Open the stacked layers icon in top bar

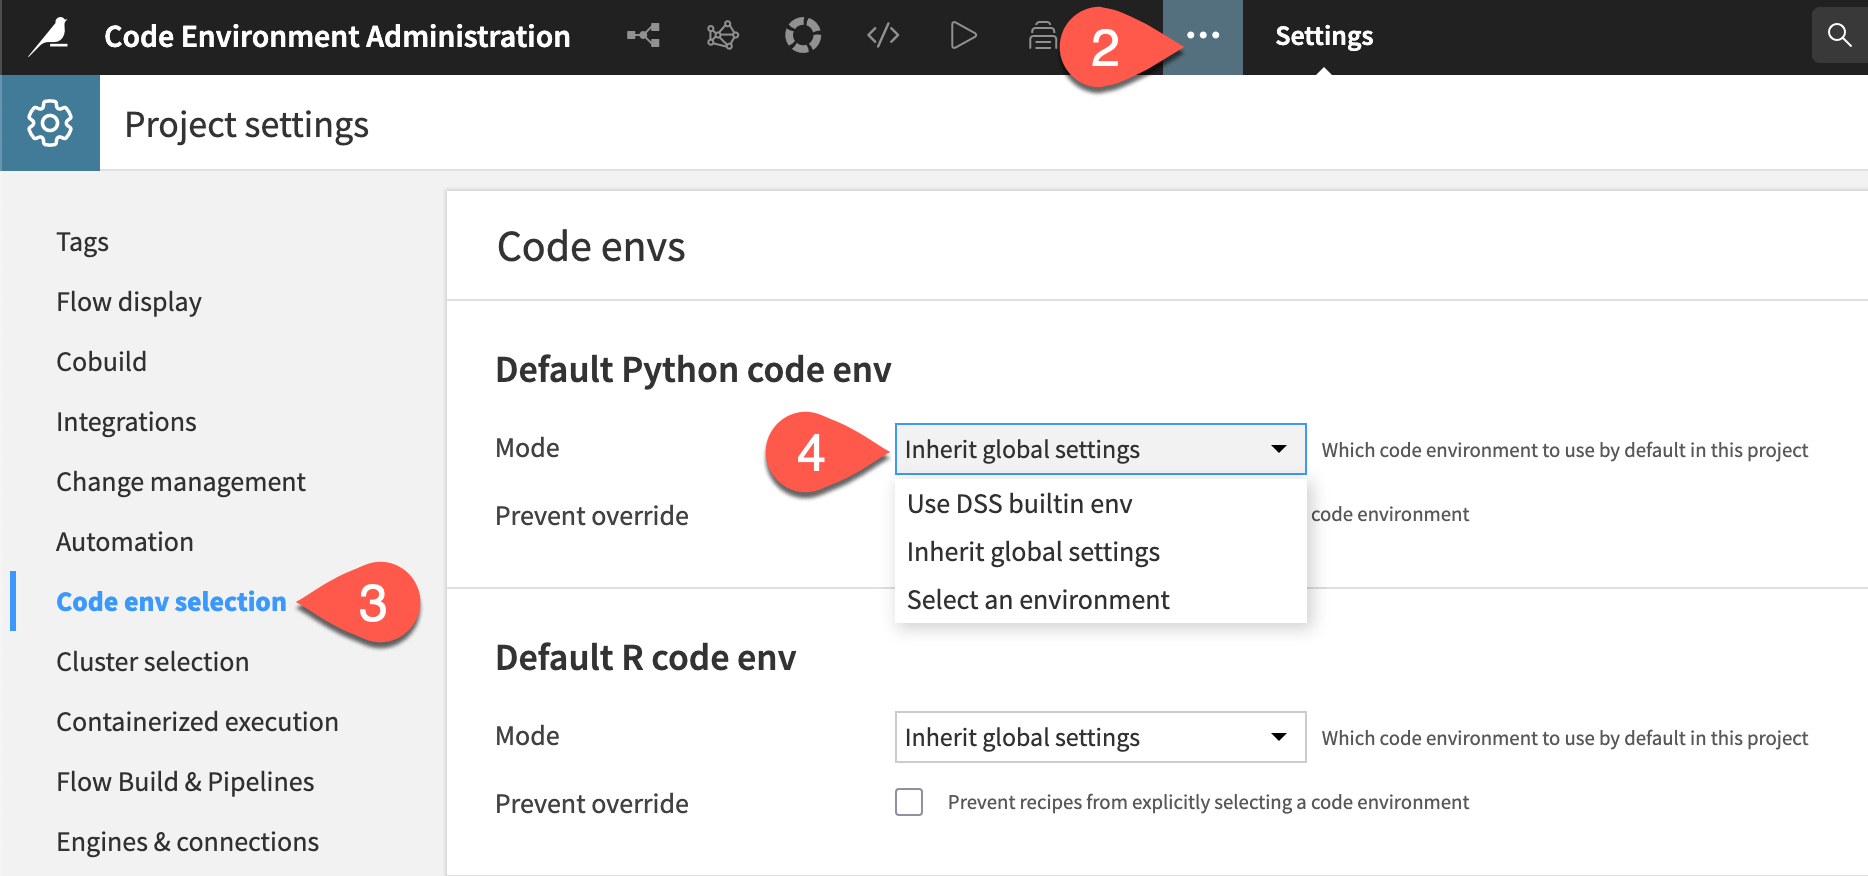coord(1042,36)
